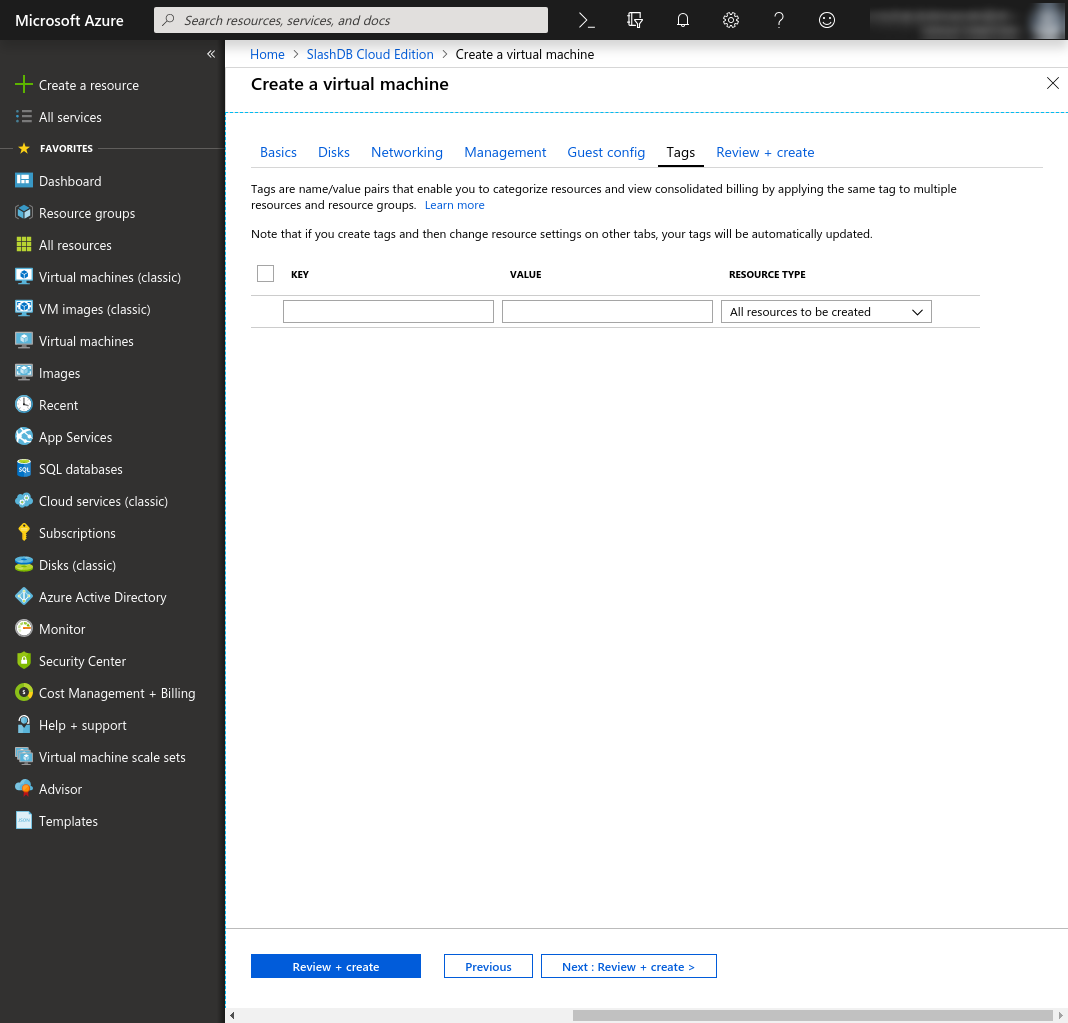Click the Security Center shield icon
Screen dimensions: 1068x1023
click(x=24, y=661)
